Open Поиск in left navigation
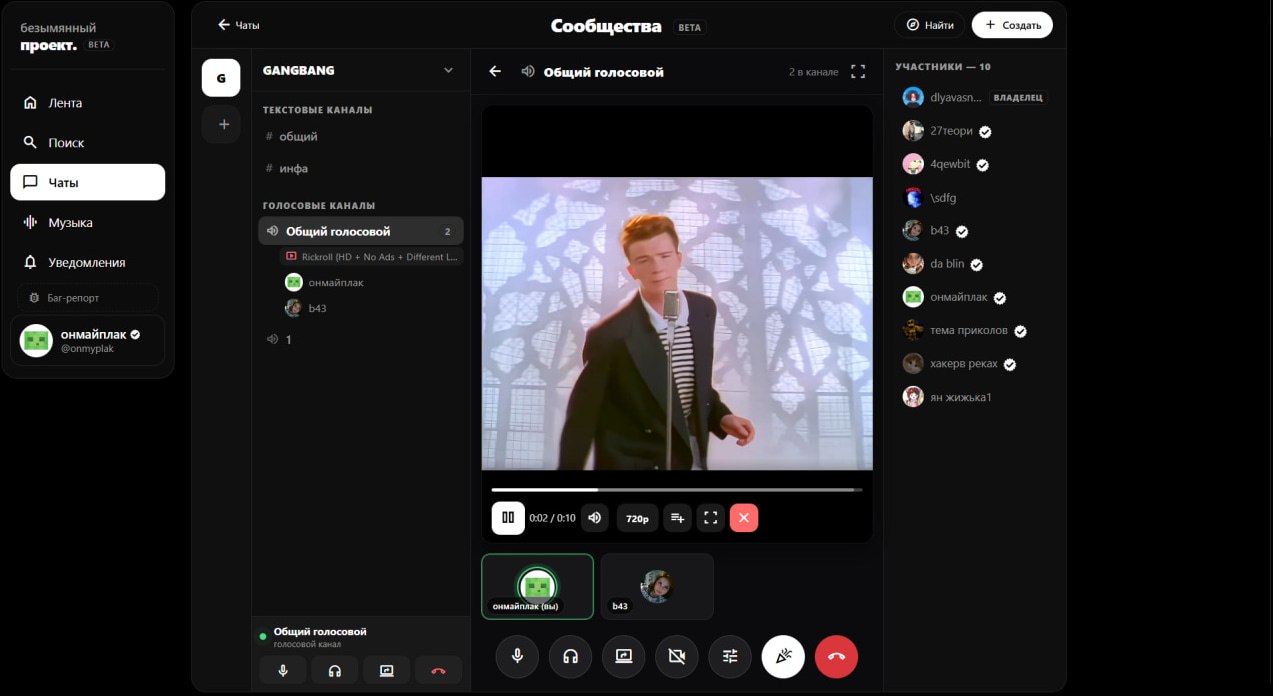1273x696 pixels. pyautogui.click(x=88, y=143)
